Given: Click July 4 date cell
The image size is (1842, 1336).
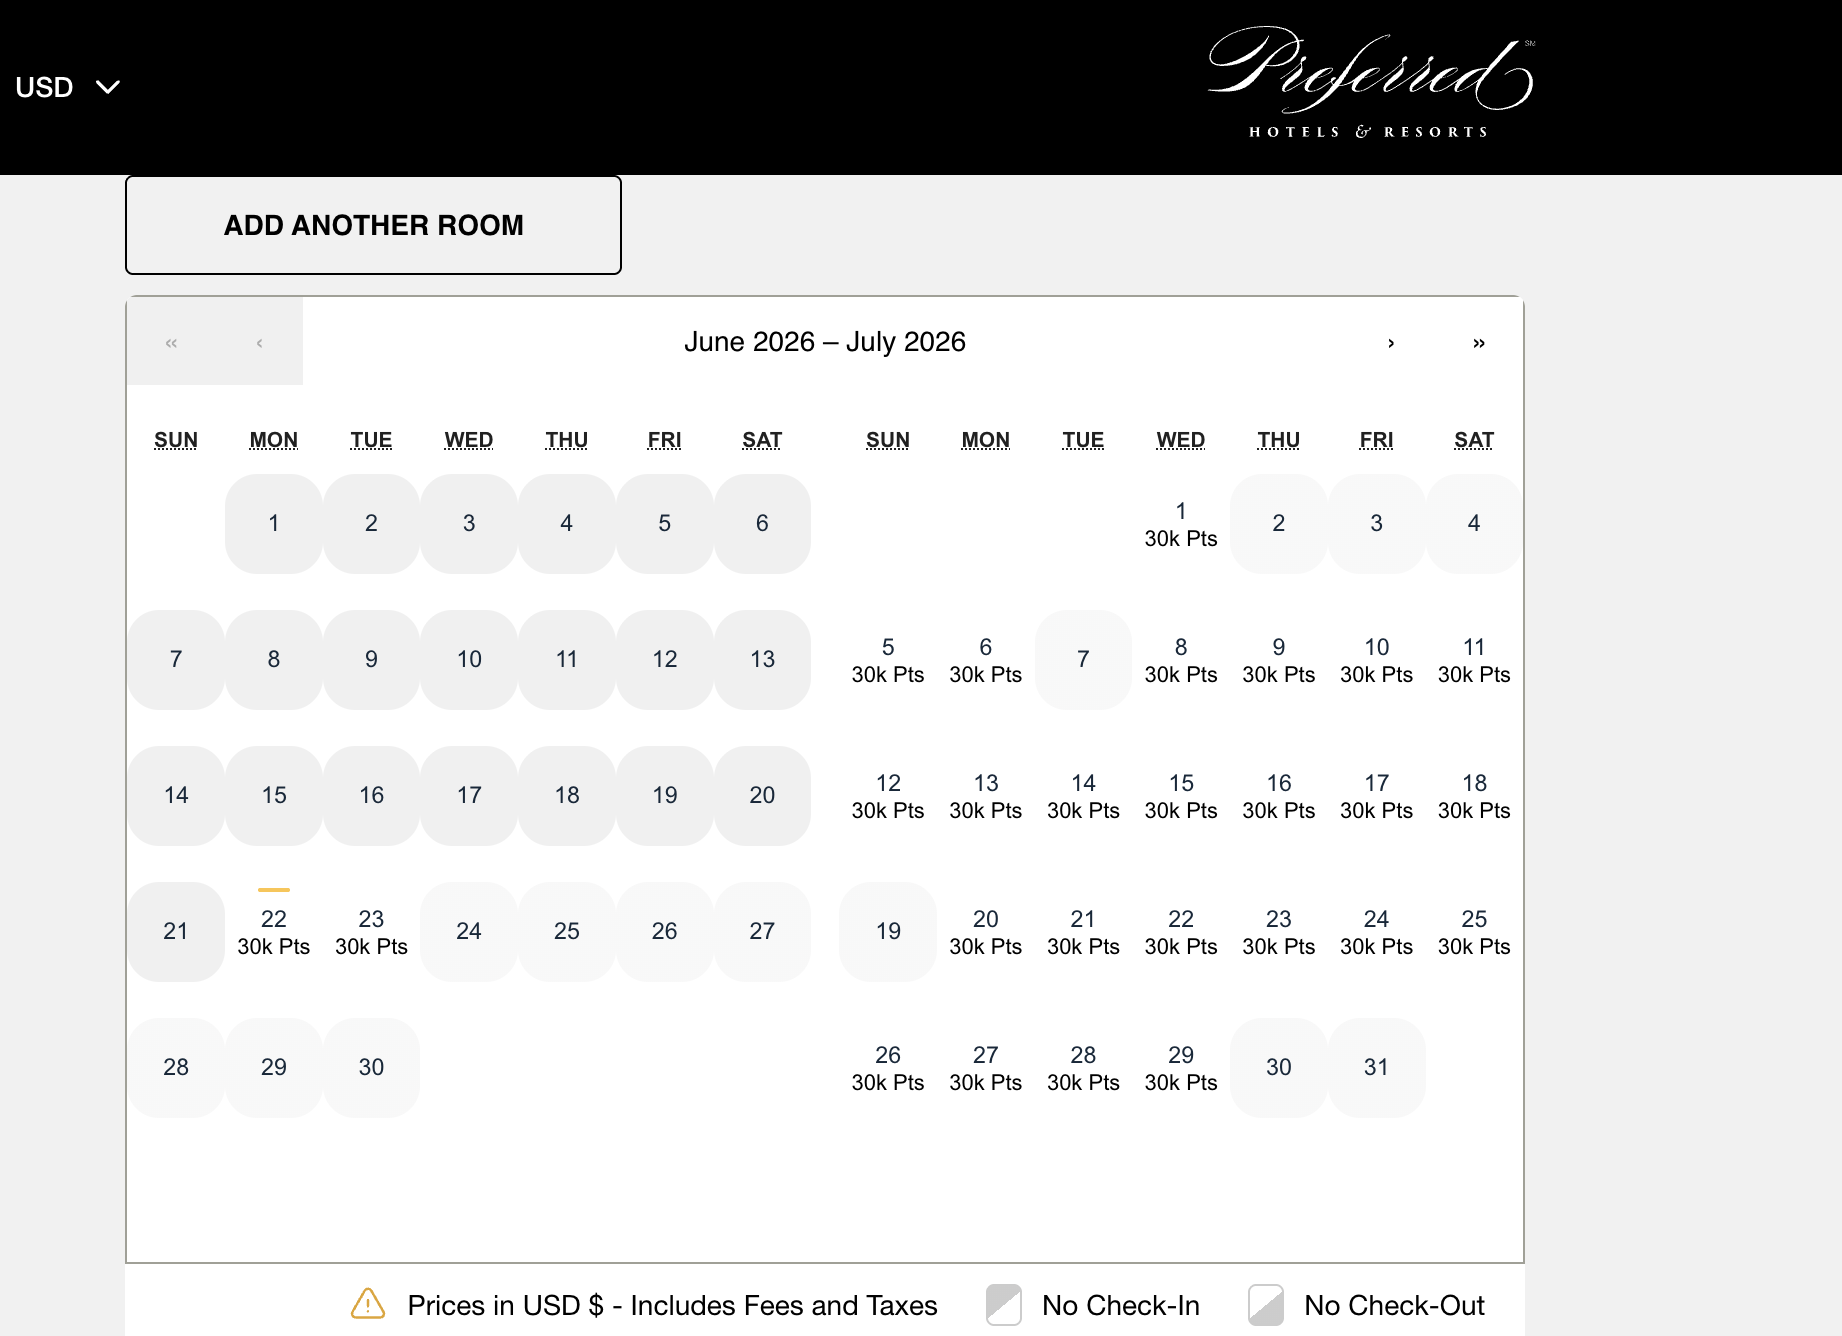Looking at the screenshot, I should pyautogui.click(x=1474, y=524).
